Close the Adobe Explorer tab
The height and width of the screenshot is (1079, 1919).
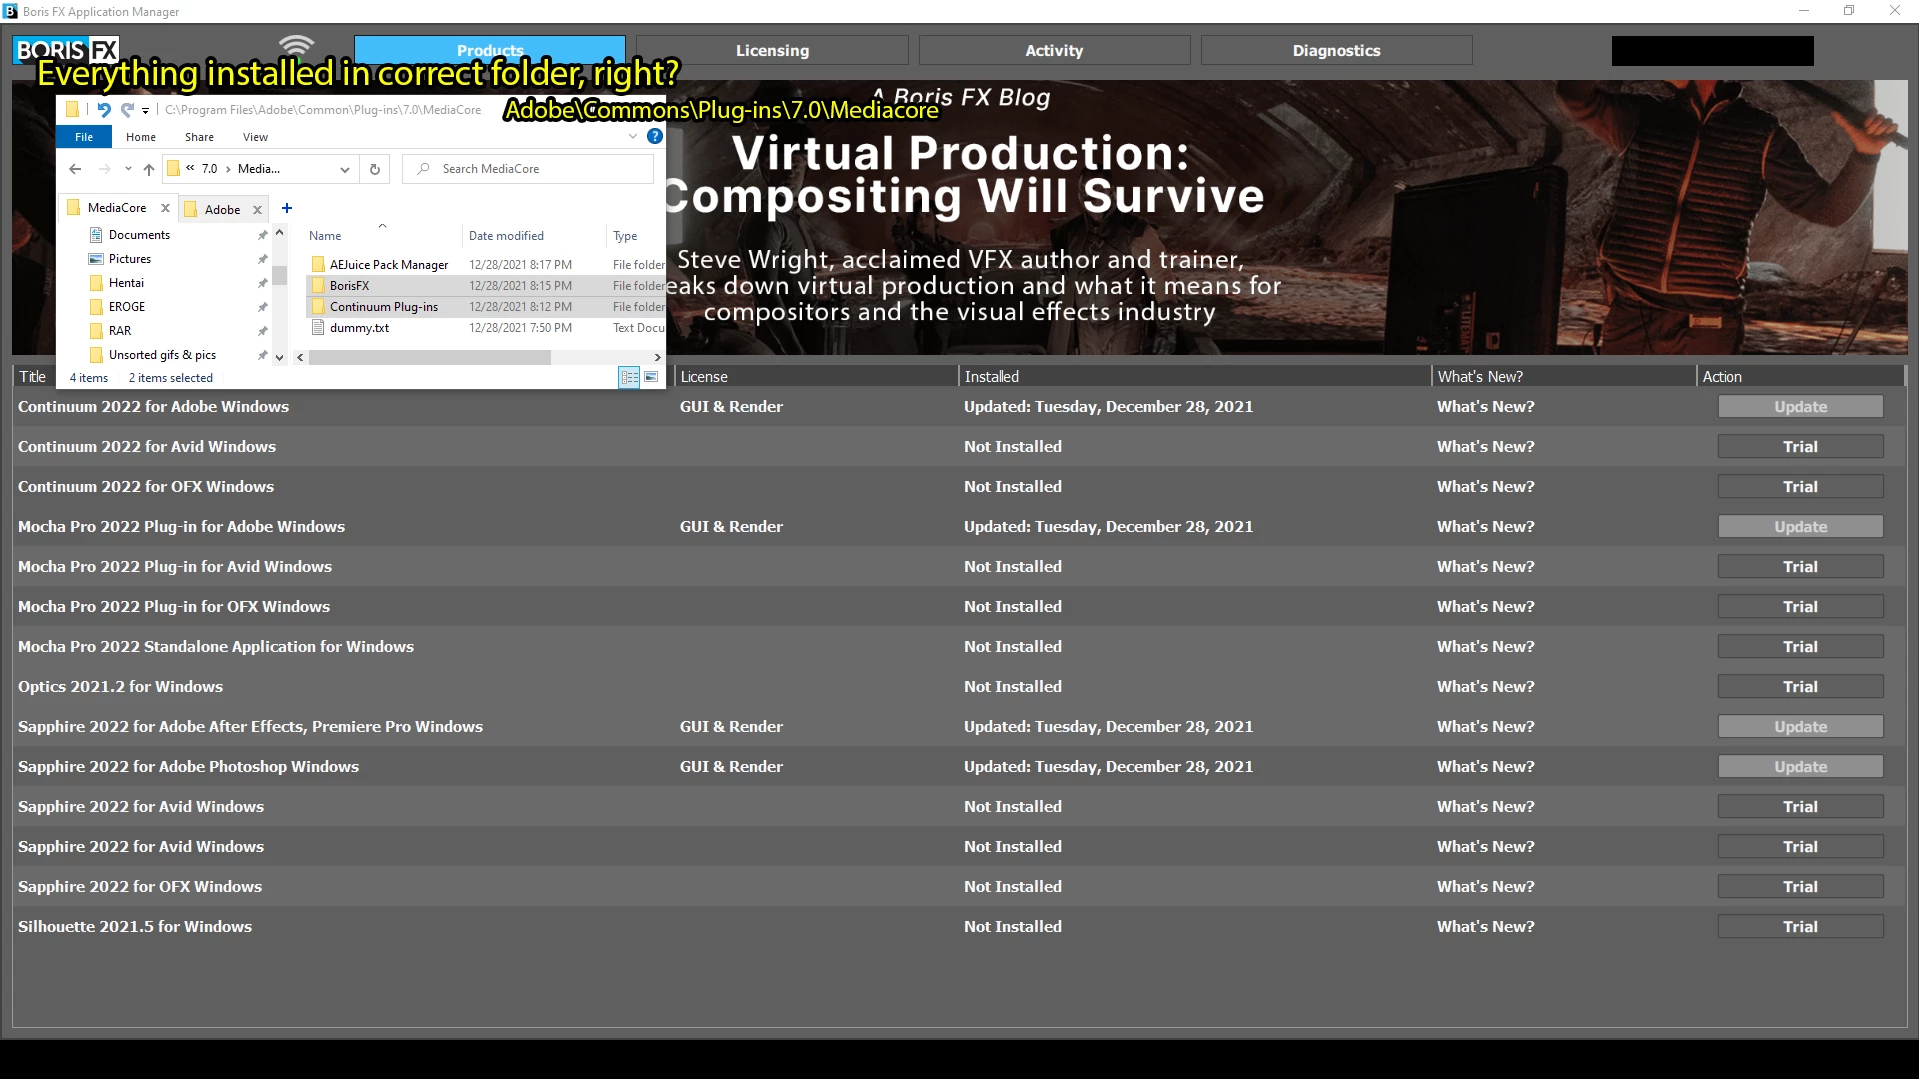pos(257,210)
